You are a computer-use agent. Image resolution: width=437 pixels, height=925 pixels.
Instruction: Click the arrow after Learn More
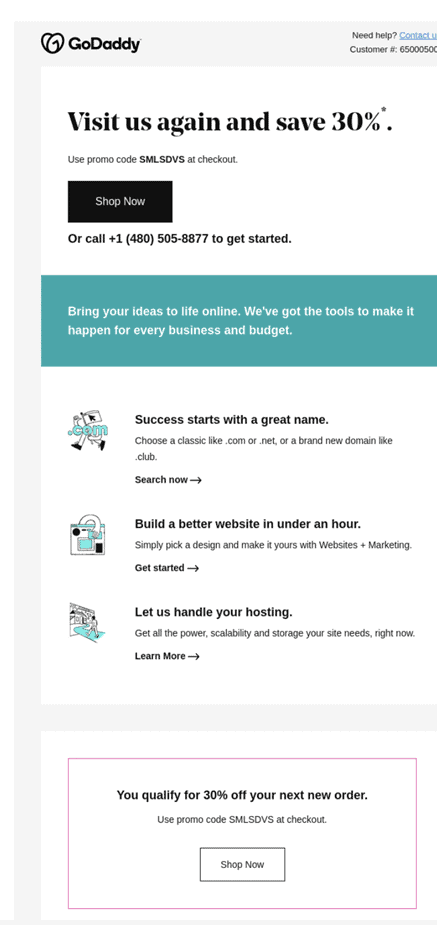point(193,657)
